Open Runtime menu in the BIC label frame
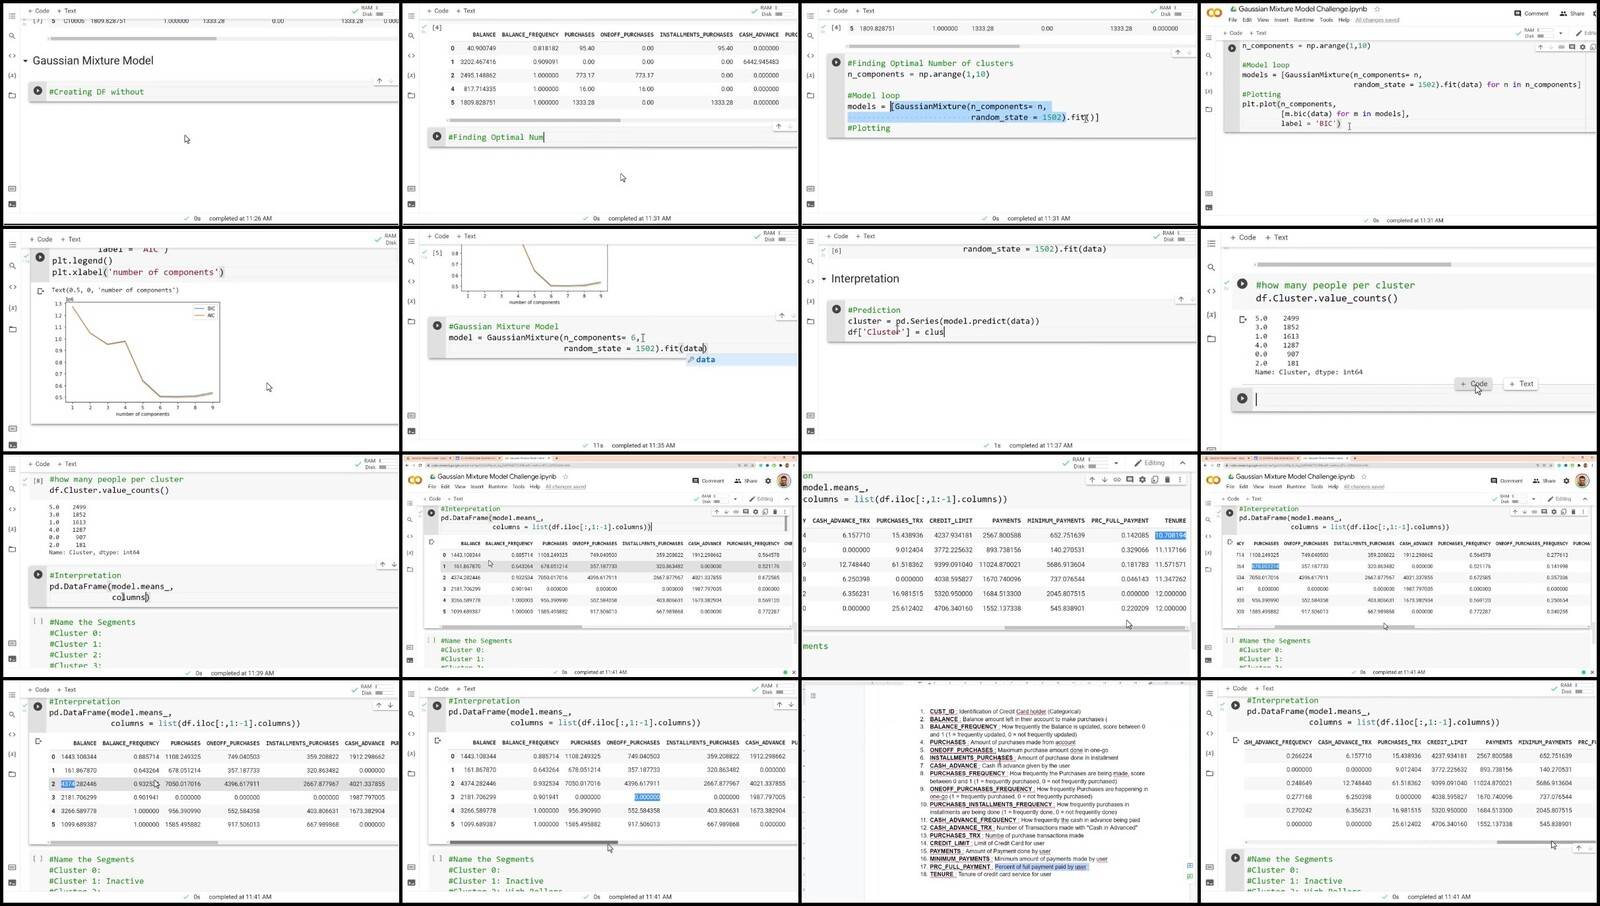Viewport: 1600px width, 906px height. pos(1304,20)
